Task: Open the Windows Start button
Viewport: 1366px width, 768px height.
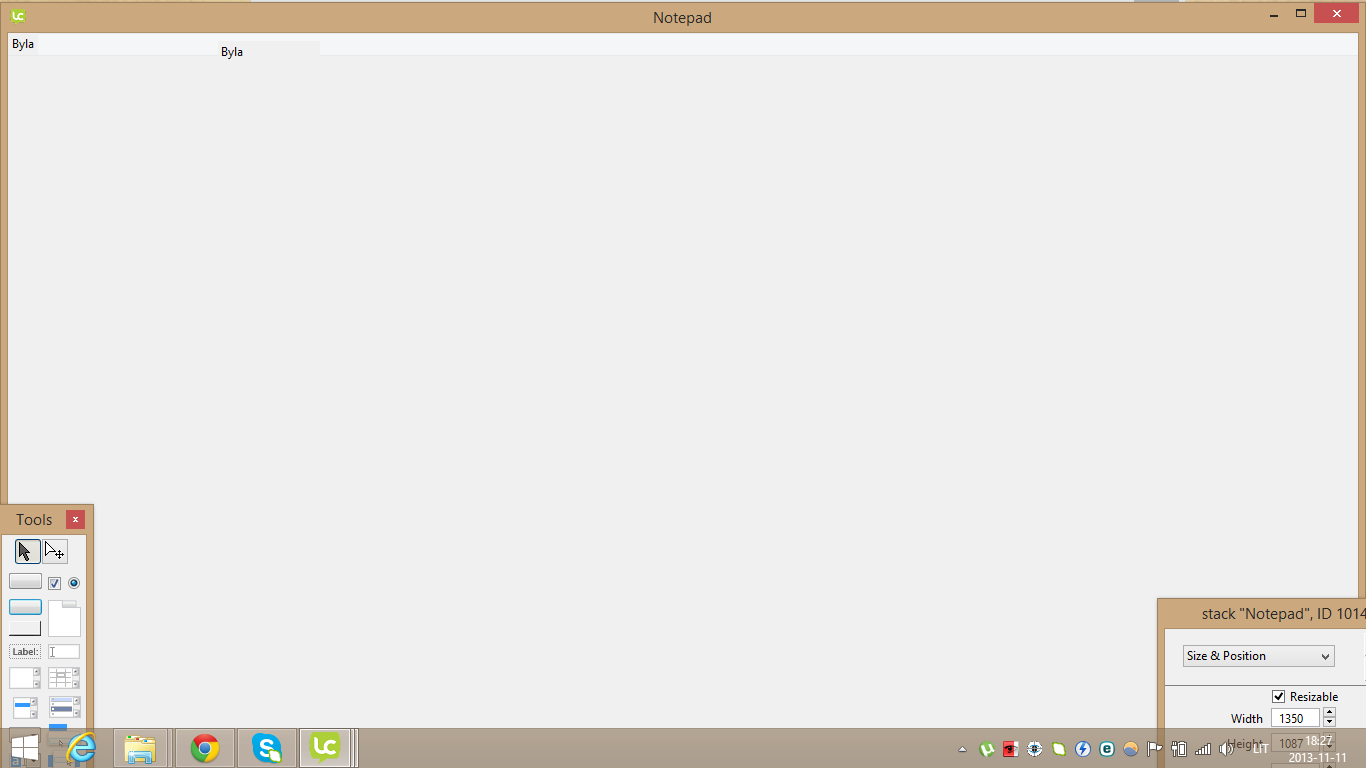Action: [25, 748]
